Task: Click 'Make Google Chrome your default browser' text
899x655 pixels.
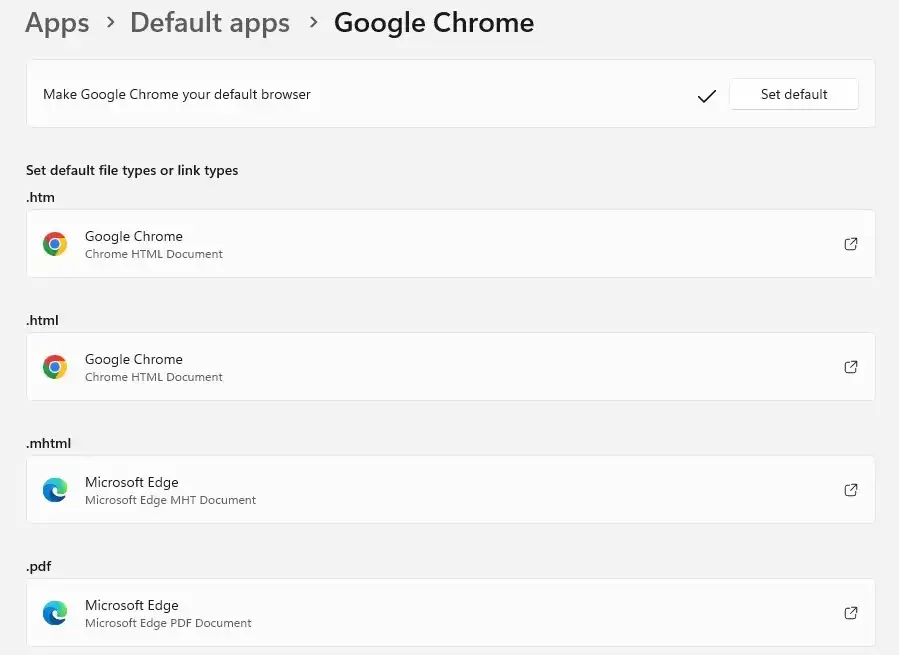Action: 177,94
